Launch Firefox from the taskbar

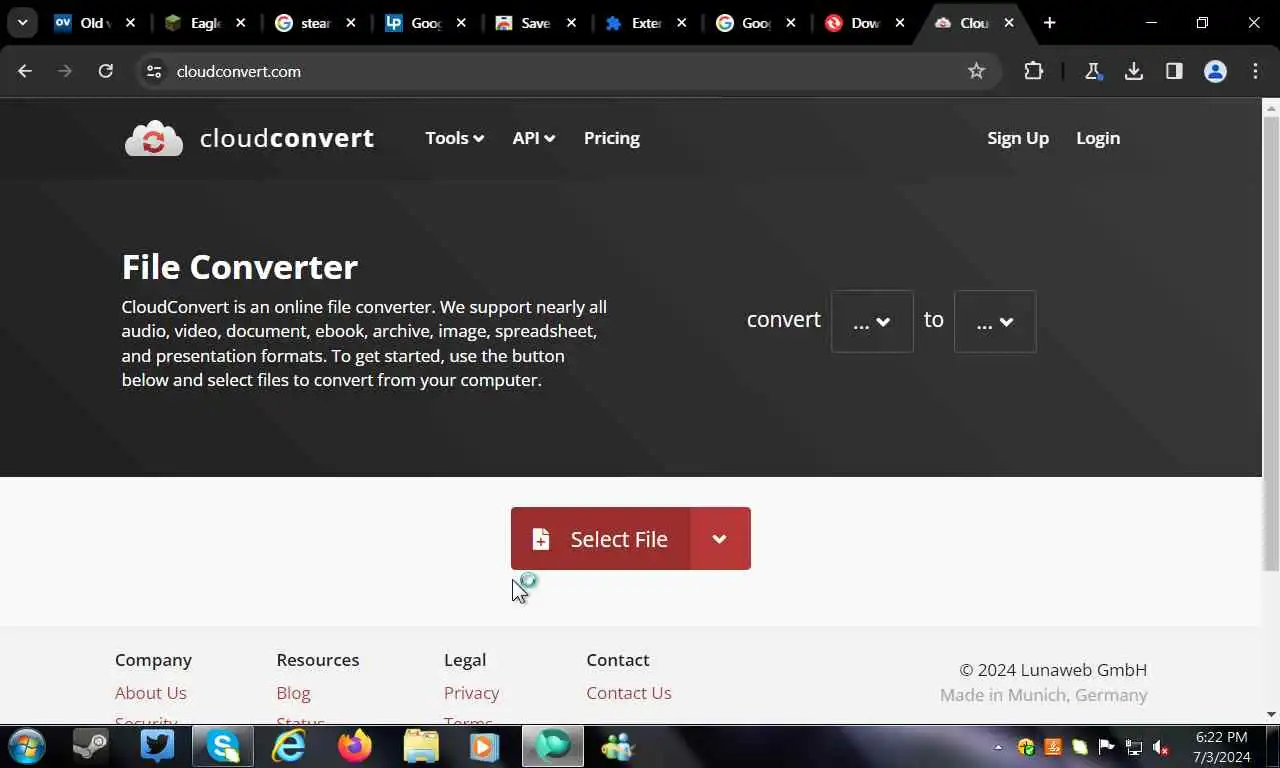355,747
